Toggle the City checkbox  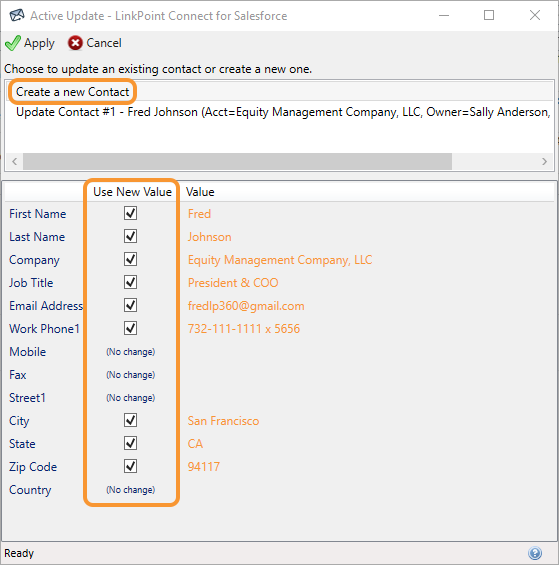pos(130,421)
